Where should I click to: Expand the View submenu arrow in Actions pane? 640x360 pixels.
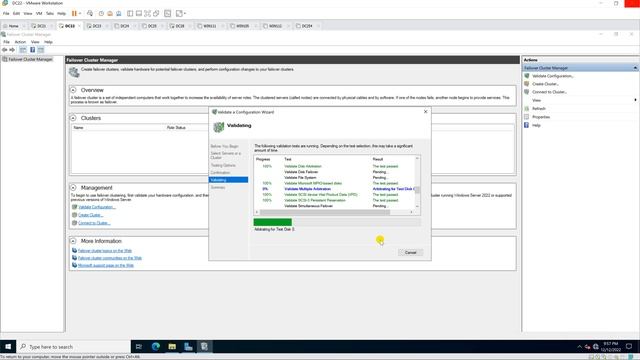[x=636, y=100]
